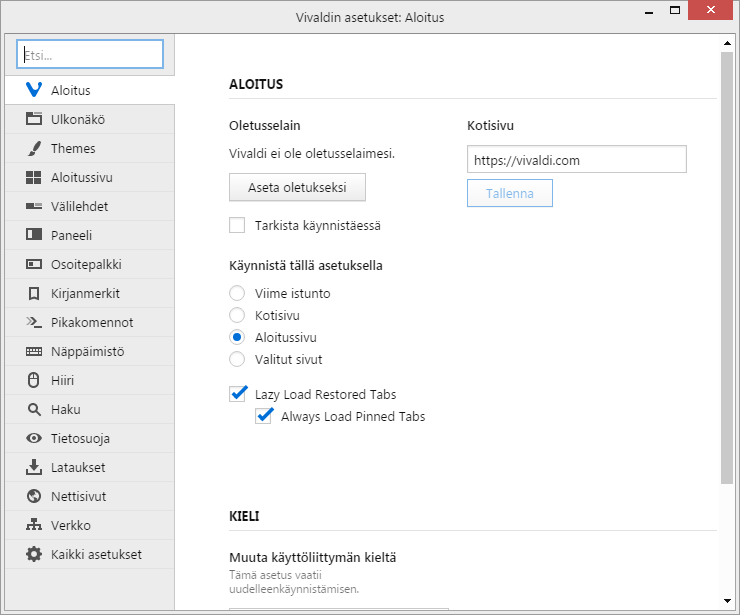740x615 pixels.
Task: Minimize the Vivaldi settings window
Action: [649, 10]
